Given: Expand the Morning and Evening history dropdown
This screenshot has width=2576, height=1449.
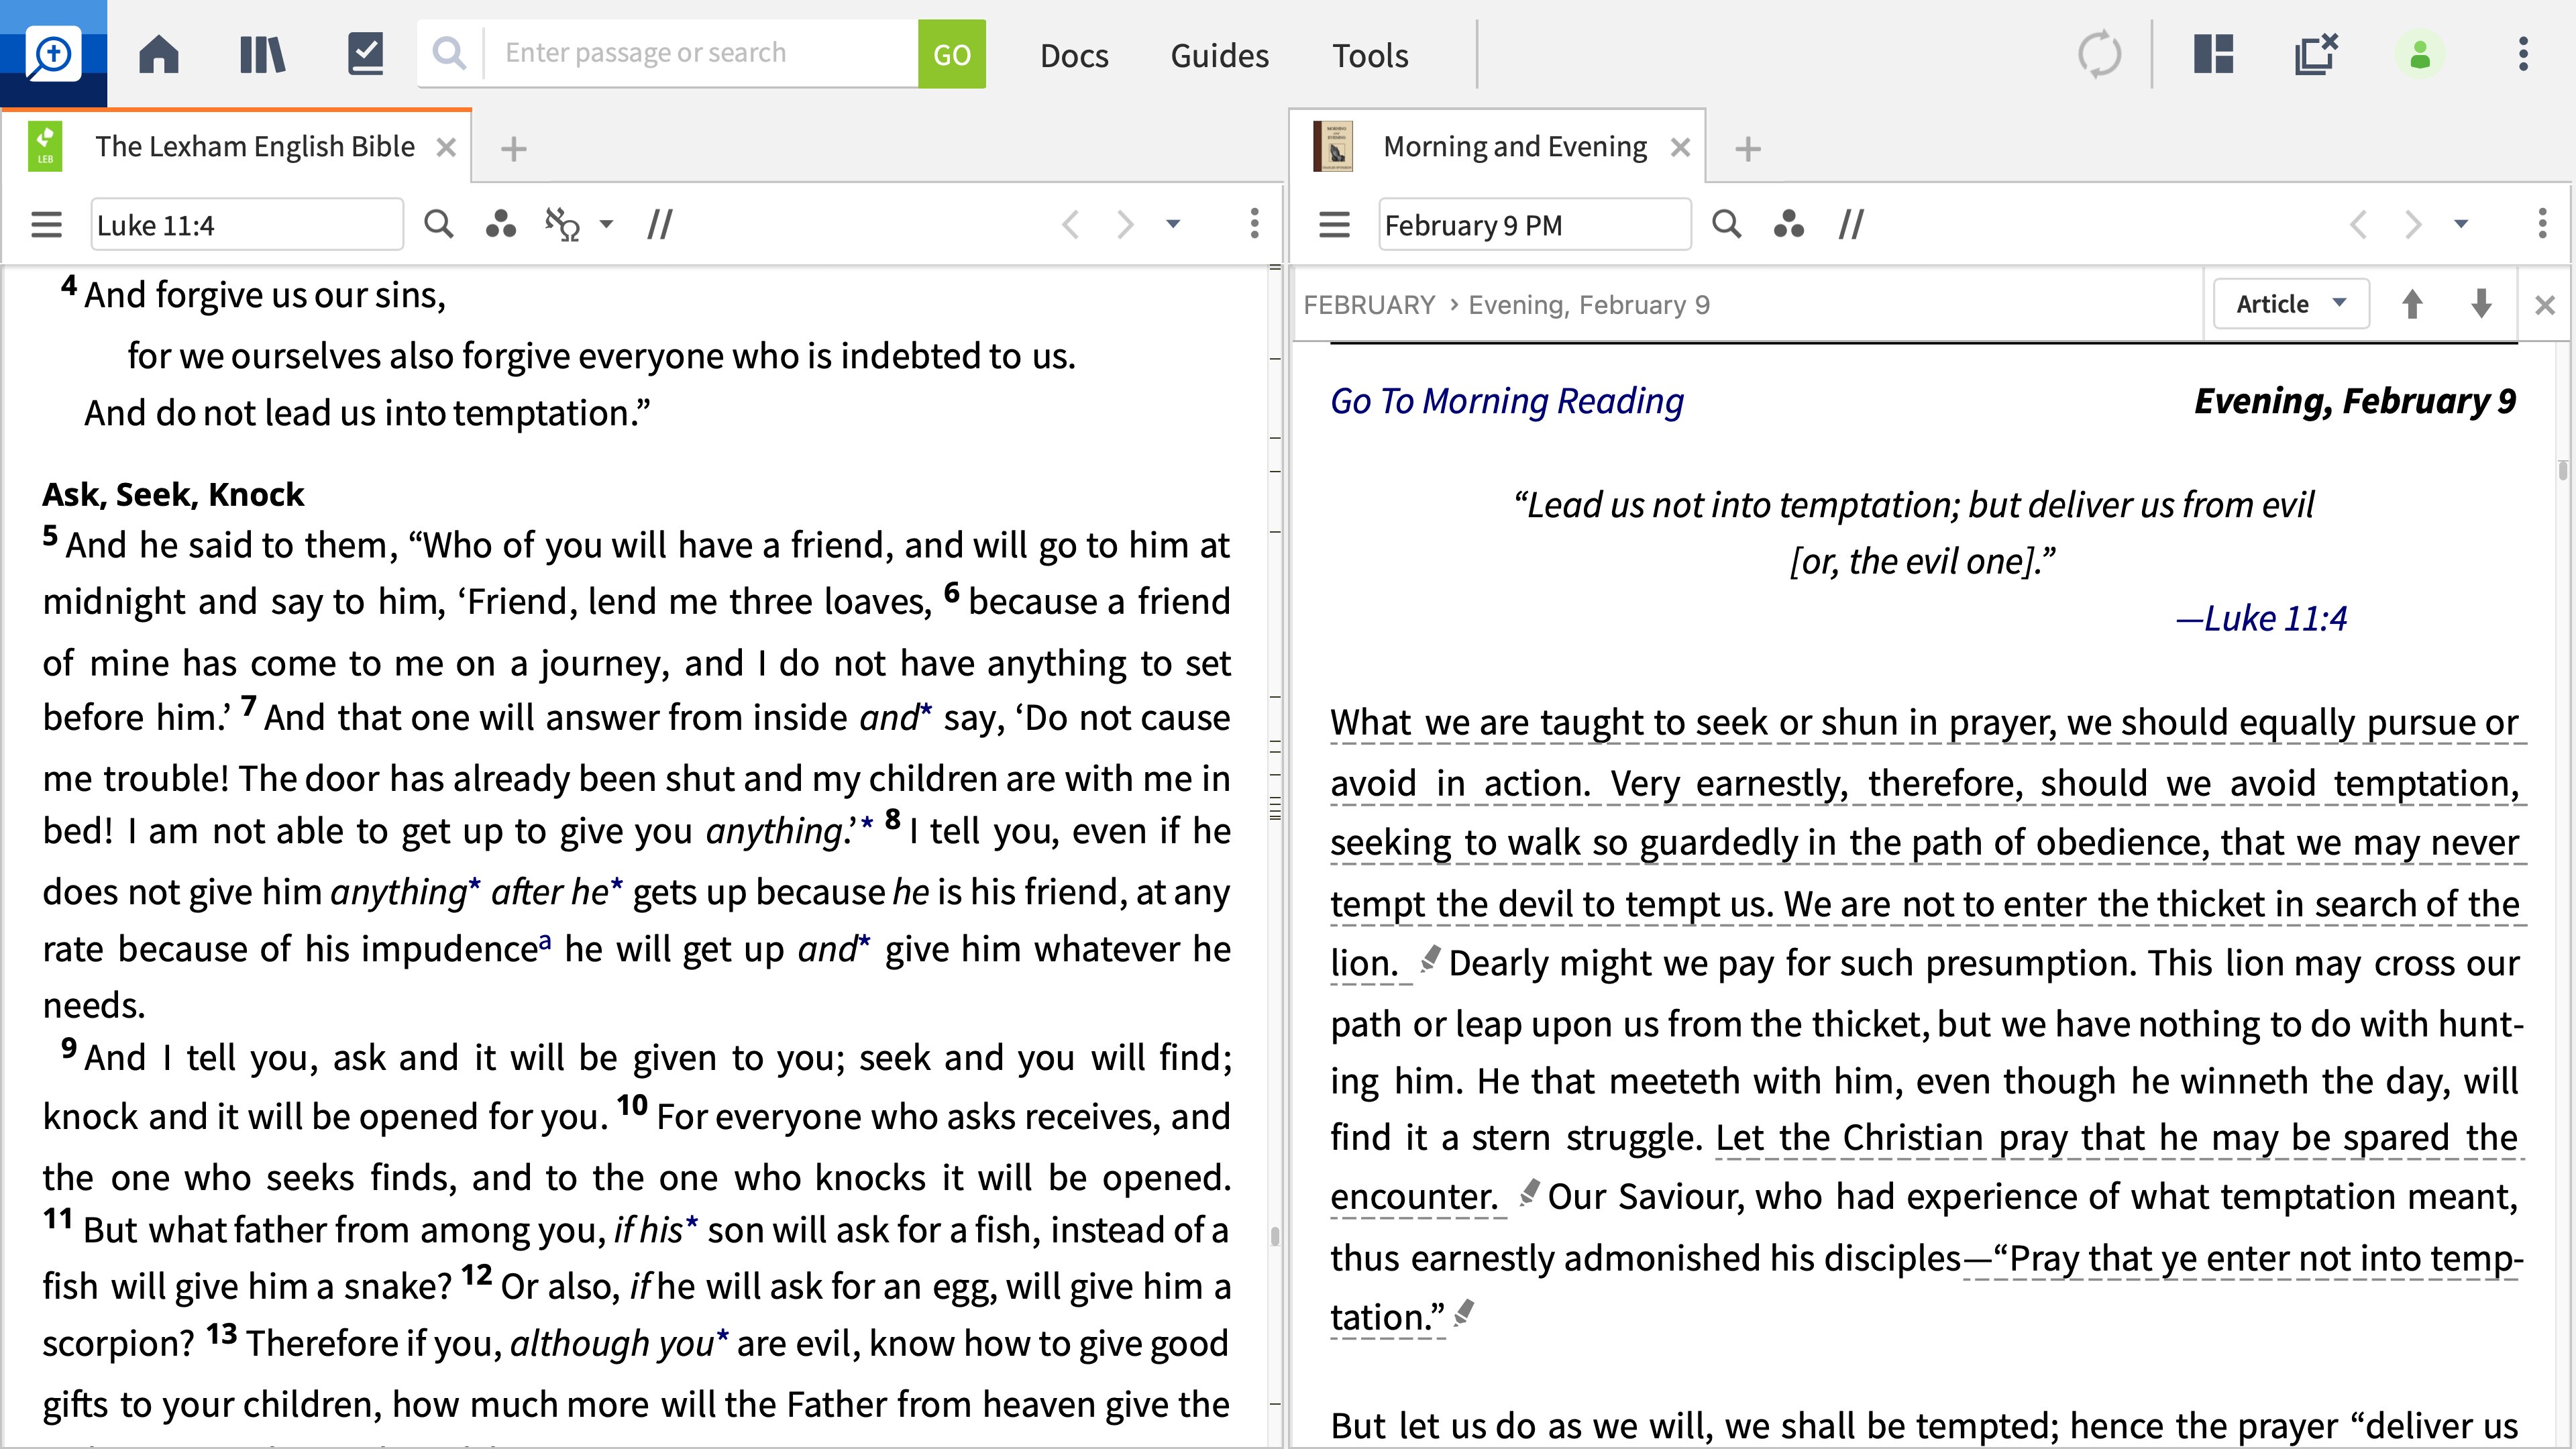Looking at the screenshot, I should click(x=2461, y=224).
